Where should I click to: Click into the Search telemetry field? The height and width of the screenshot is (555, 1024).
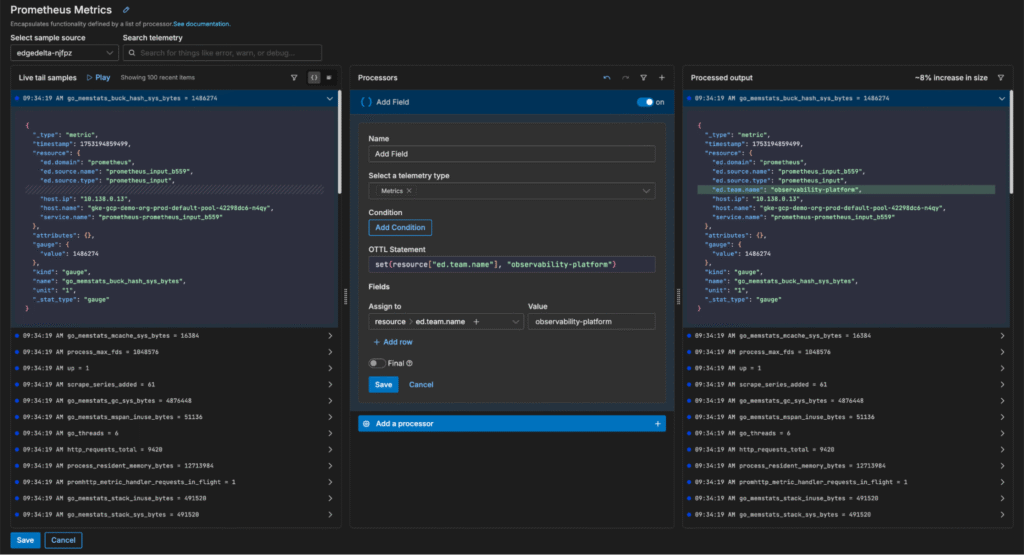click(222, 53)
